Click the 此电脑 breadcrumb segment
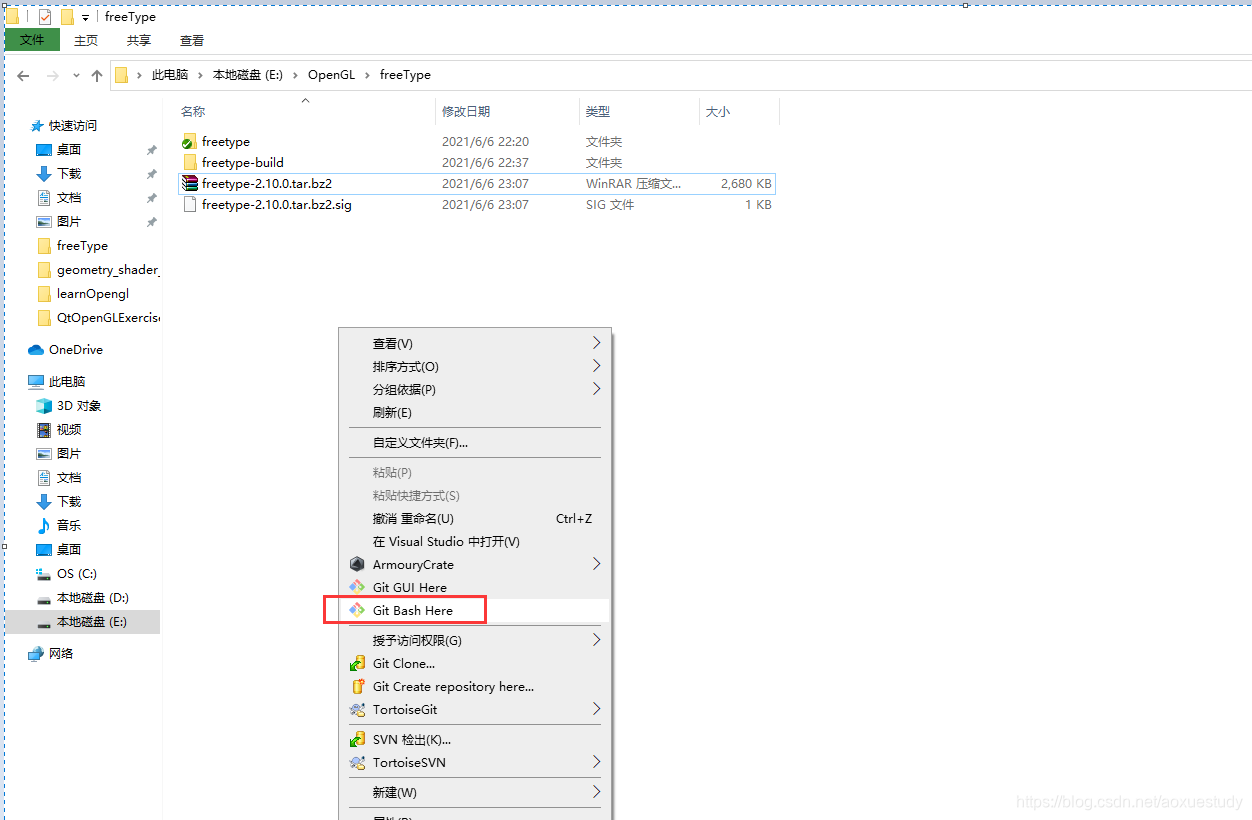Image resolution: width=1252 pixels, height=820 pixels. [170, 75]
